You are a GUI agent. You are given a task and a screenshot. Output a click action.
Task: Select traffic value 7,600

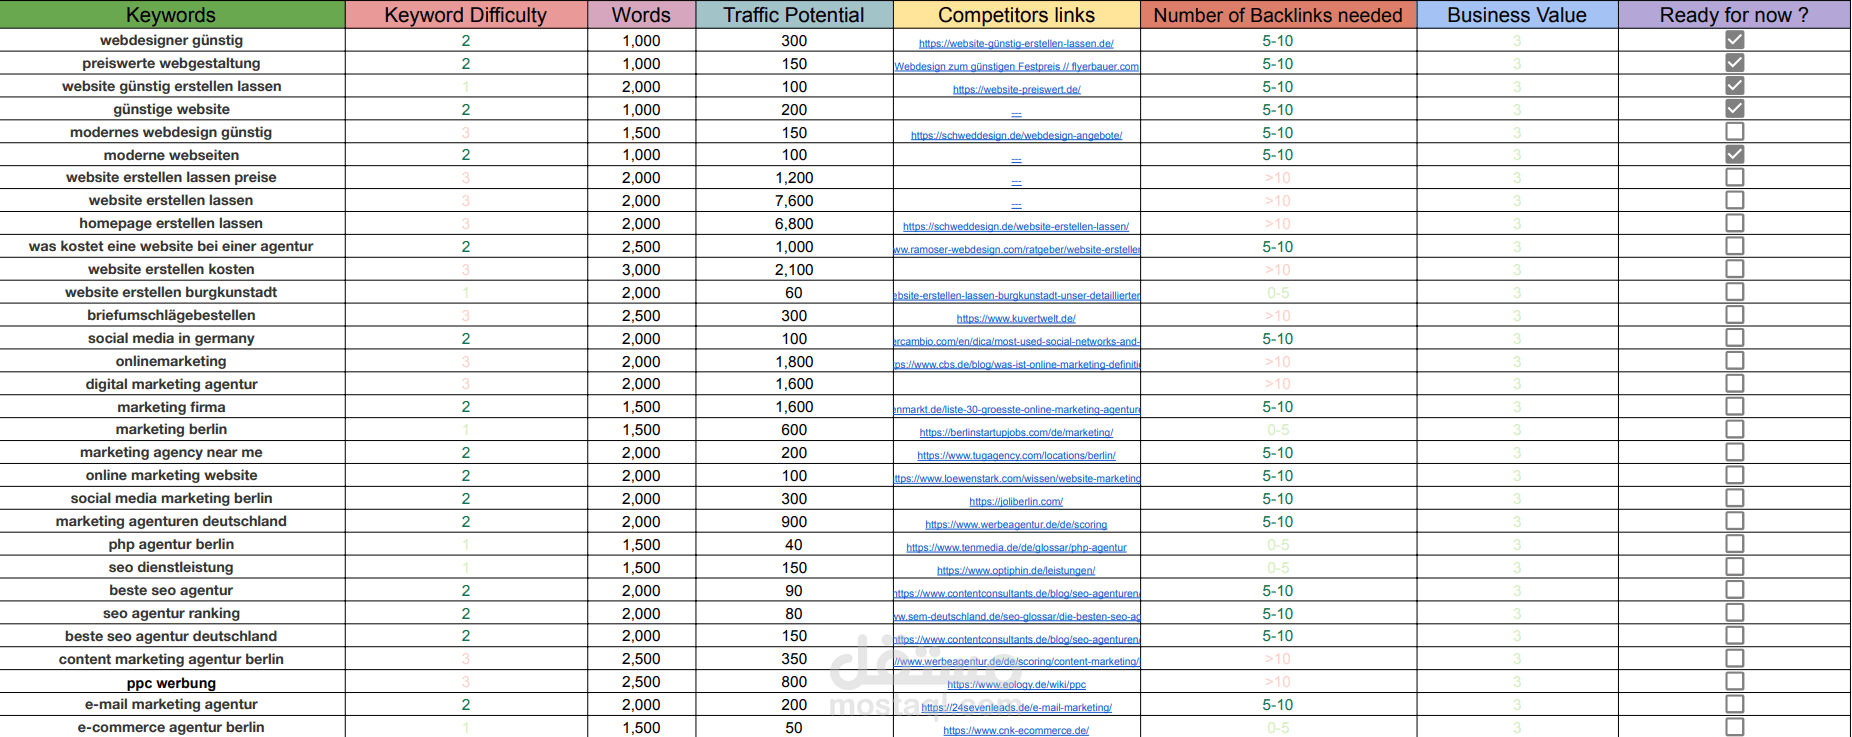coord(794,200)
